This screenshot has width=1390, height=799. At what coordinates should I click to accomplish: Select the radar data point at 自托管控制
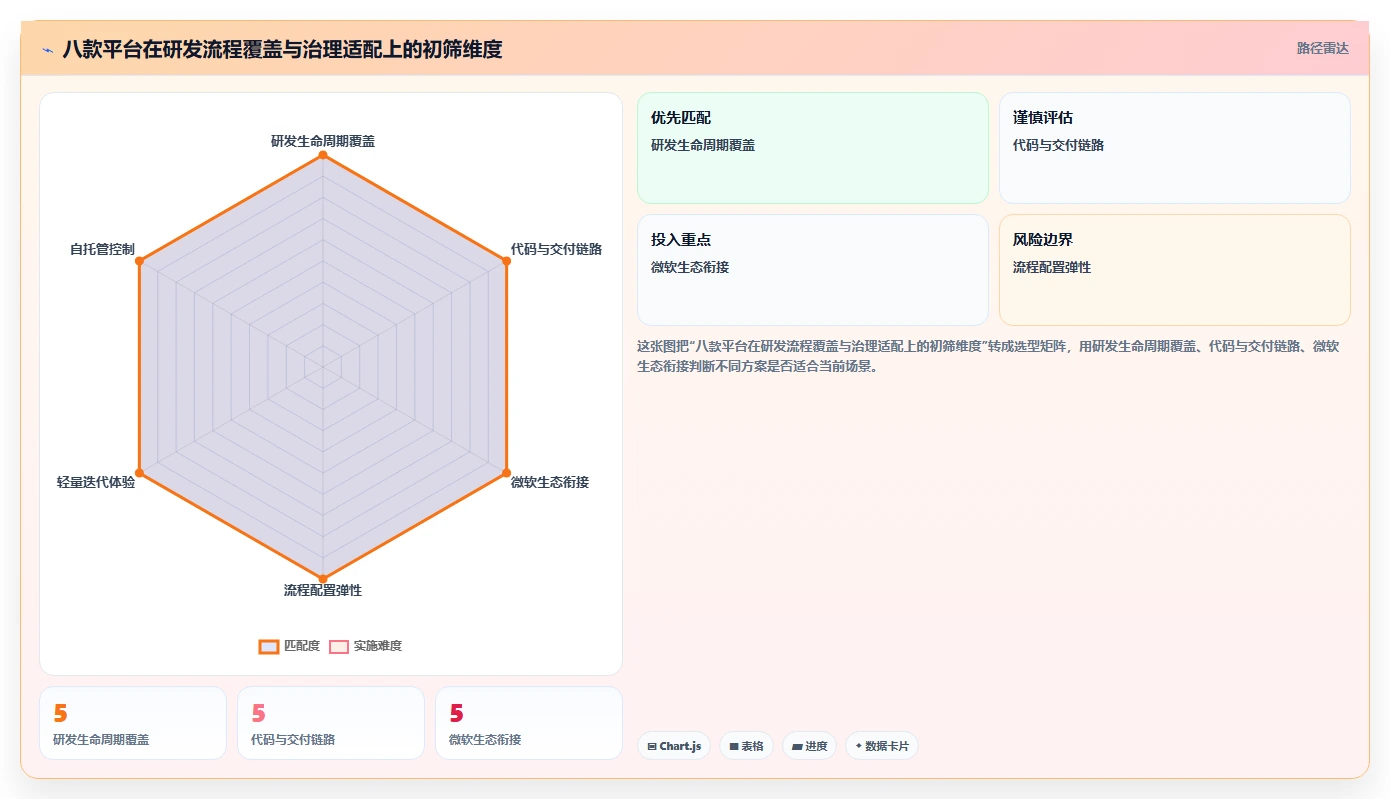point(140,261)
